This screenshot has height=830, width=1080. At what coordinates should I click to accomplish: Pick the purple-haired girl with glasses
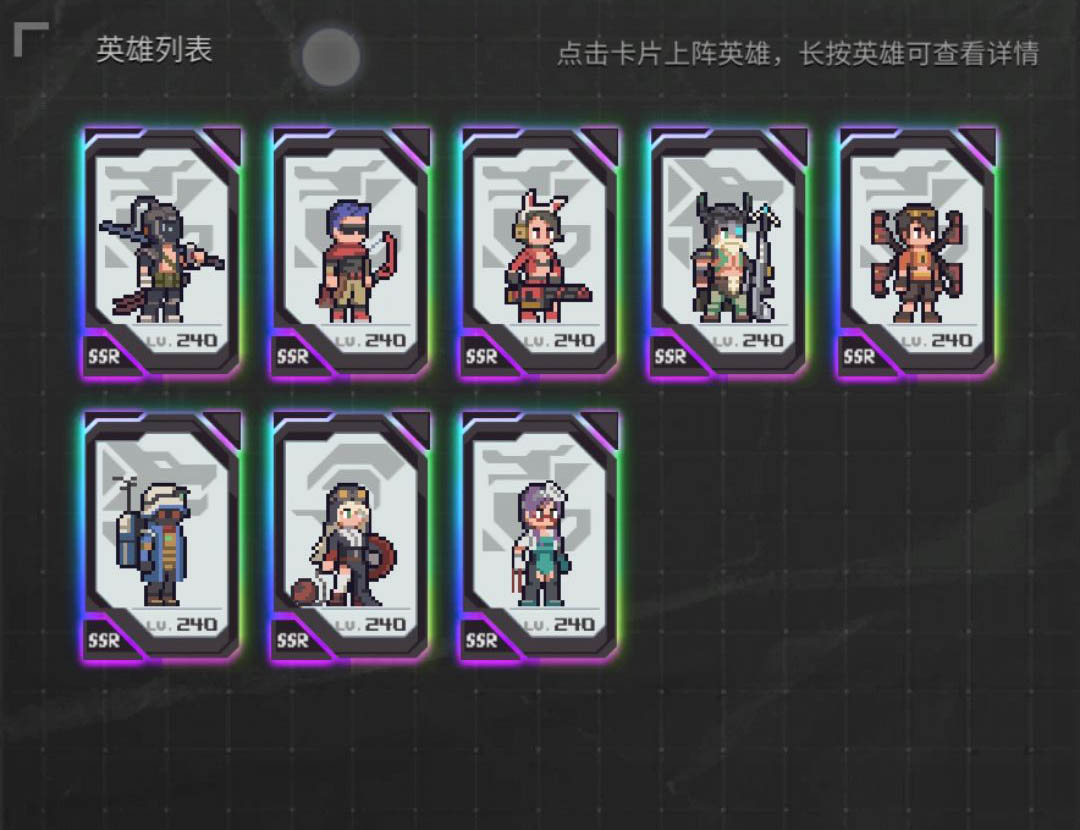[539, 537]
